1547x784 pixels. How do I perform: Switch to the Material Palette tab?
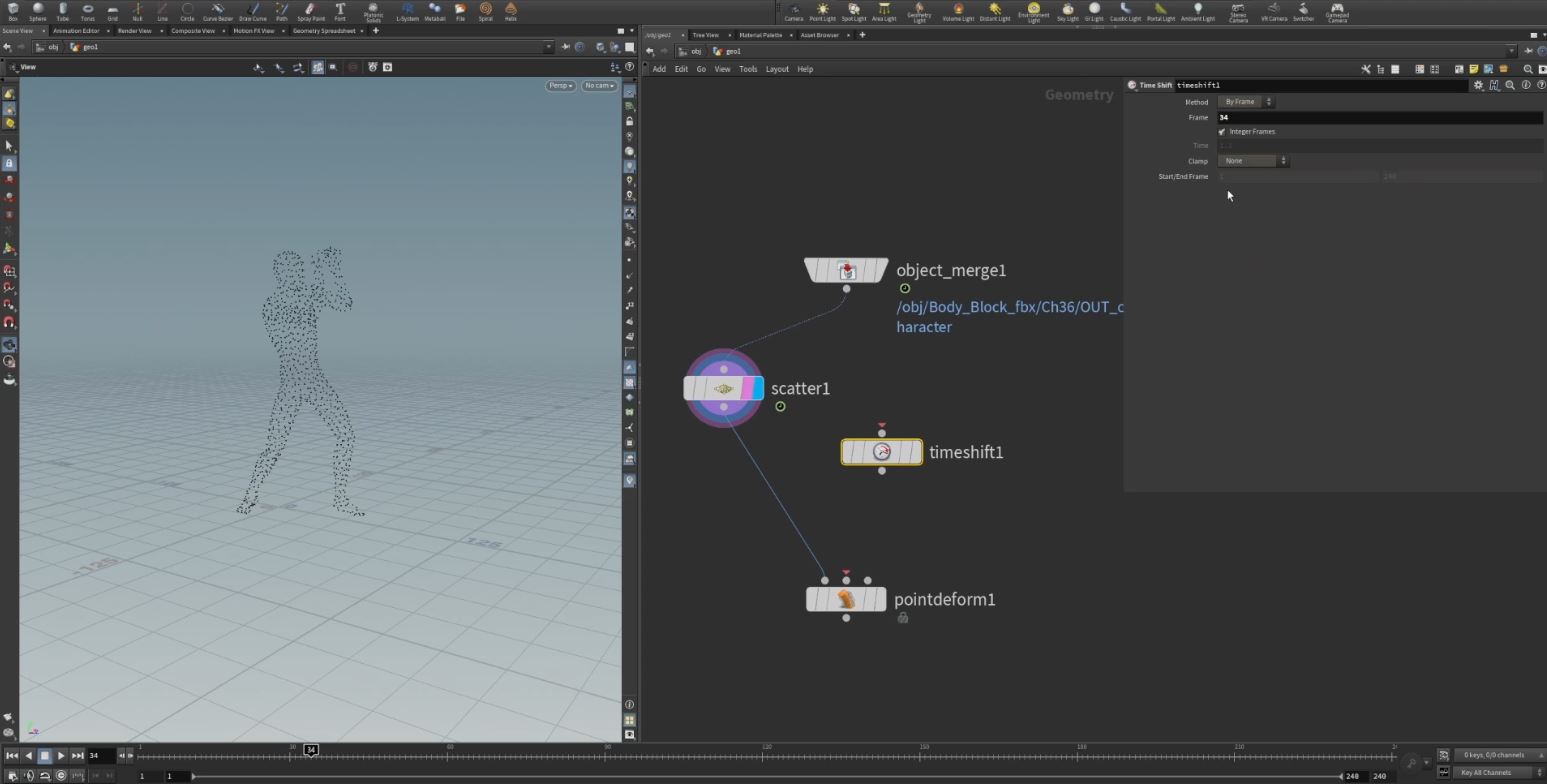761,34
